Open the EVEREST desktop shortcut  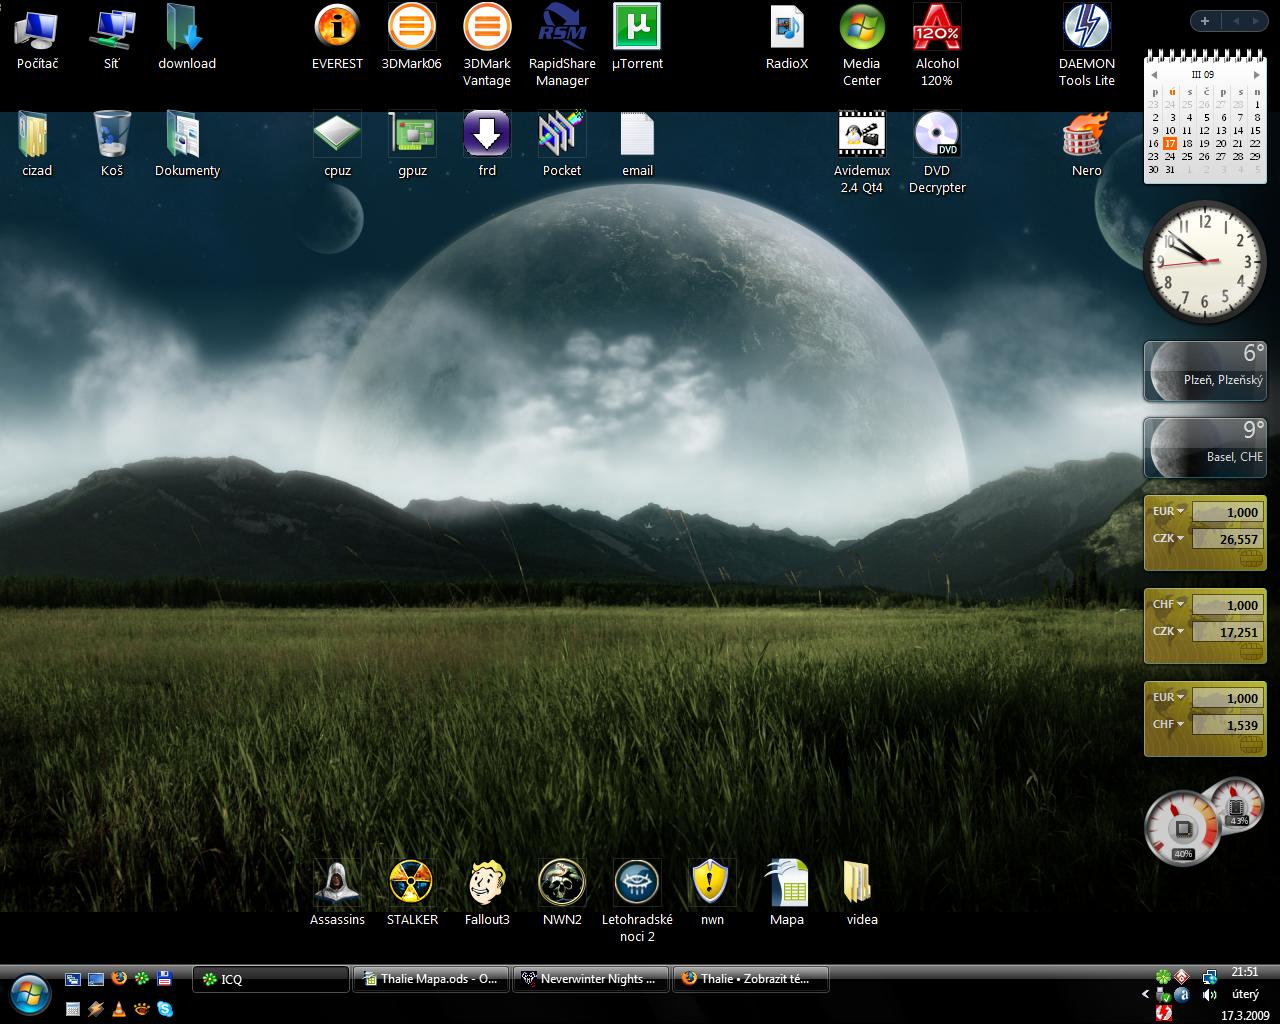(337, 29)
